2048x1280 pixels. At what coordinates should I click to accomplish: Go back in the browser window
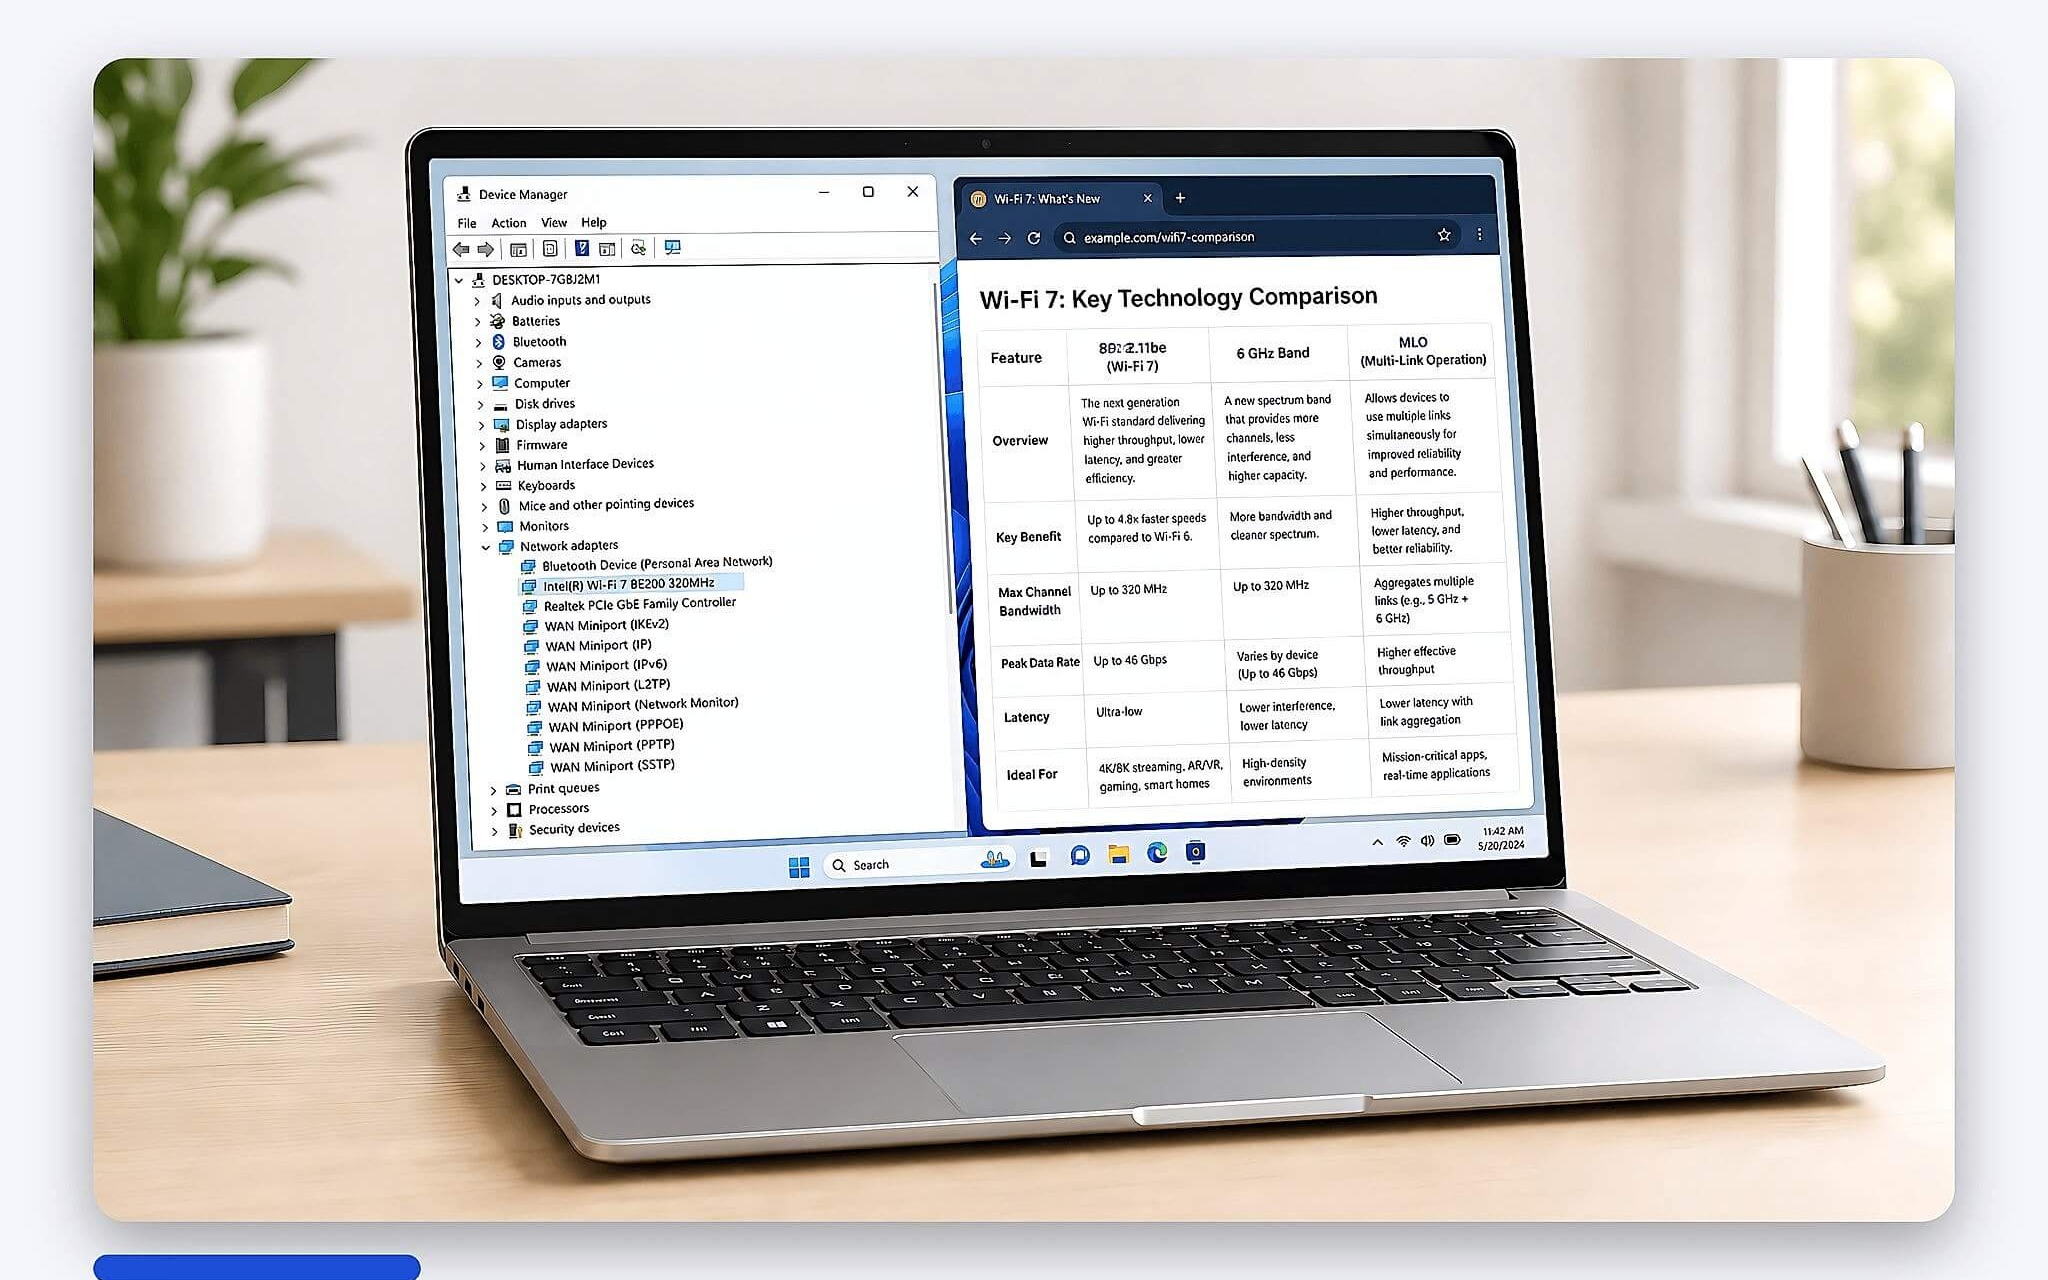pyautogui.click(x=976, y=238)
